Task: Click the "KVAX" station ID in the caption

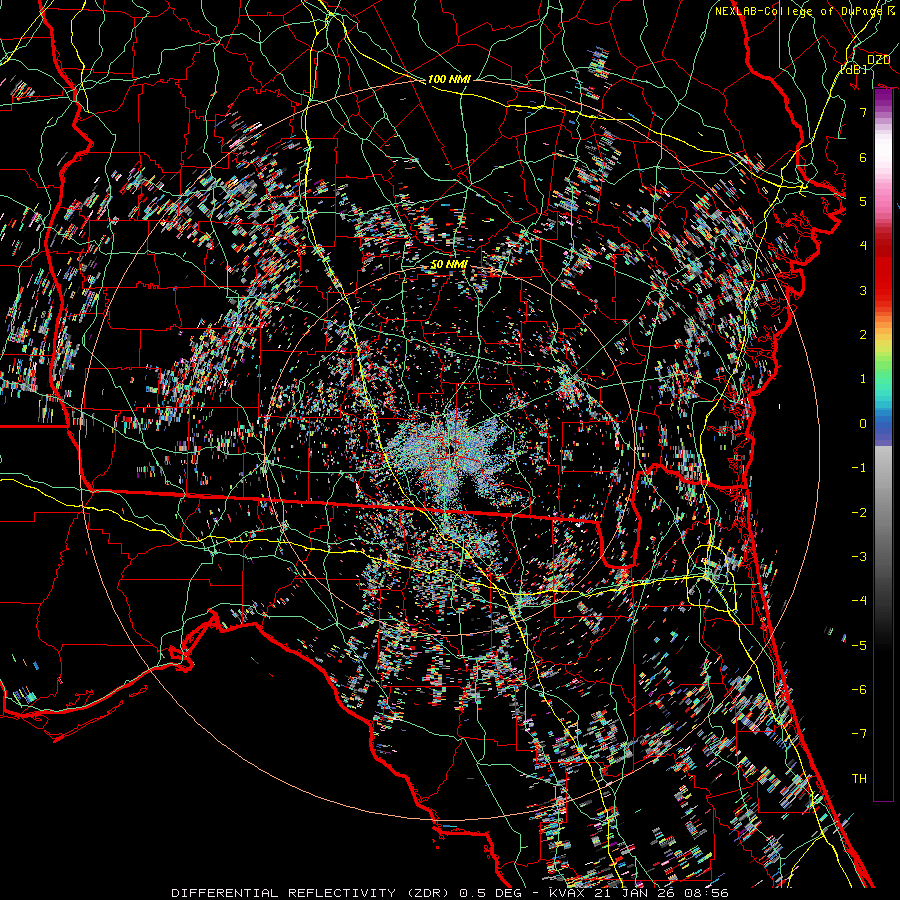Action: point(568,893)
